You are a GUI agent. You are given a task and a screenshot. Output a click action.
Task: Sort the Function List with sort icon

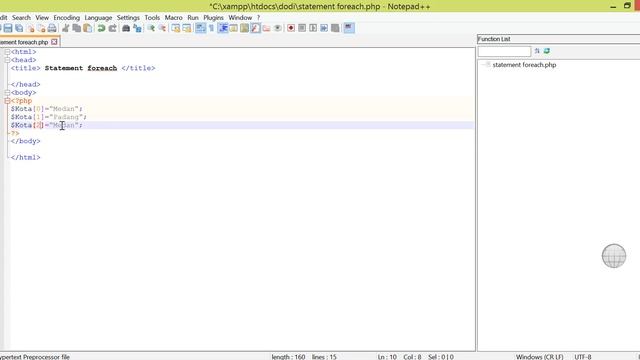(x=537, y=51)
